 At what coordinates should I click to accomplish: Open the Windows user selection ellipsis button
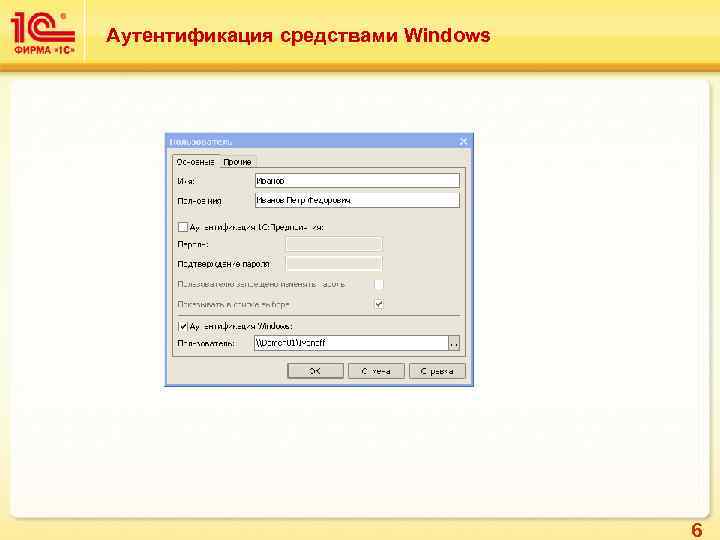(x=454, y=343)
